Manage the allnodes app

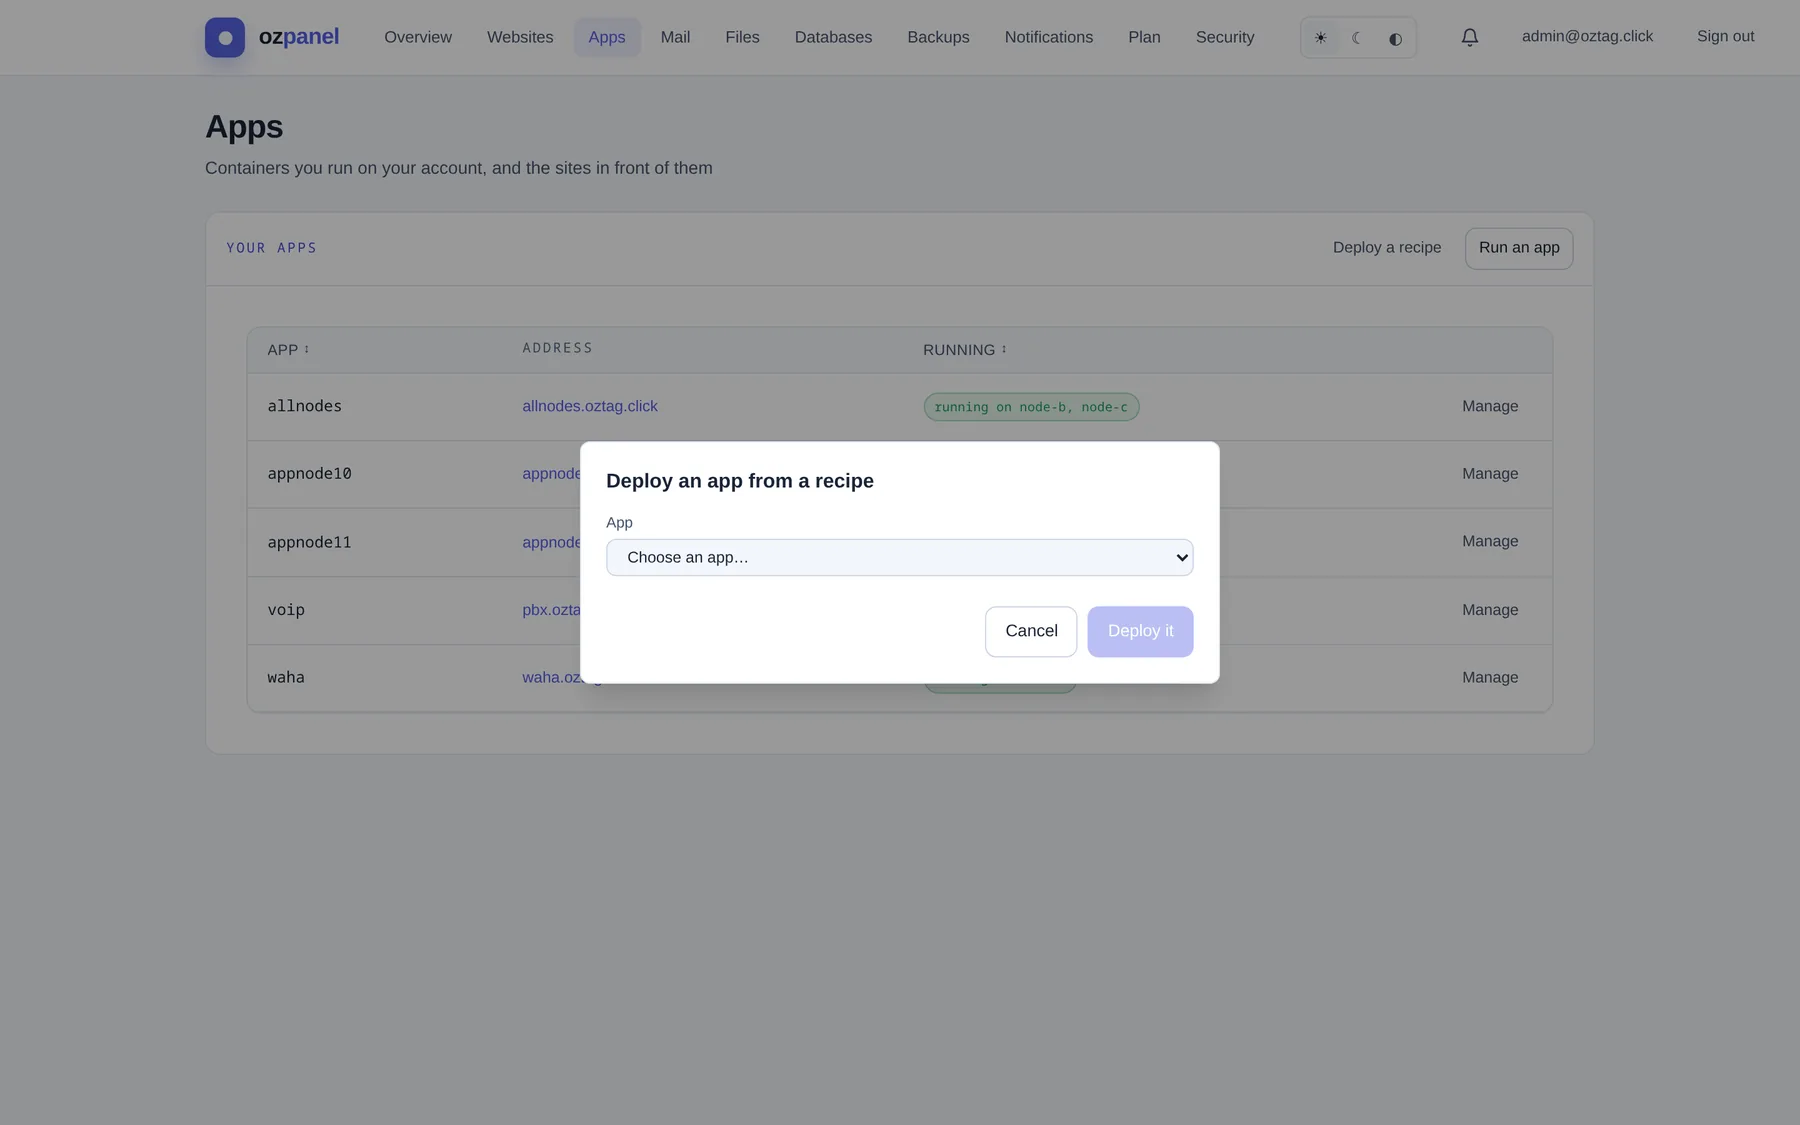click(x=1490, y=406)
